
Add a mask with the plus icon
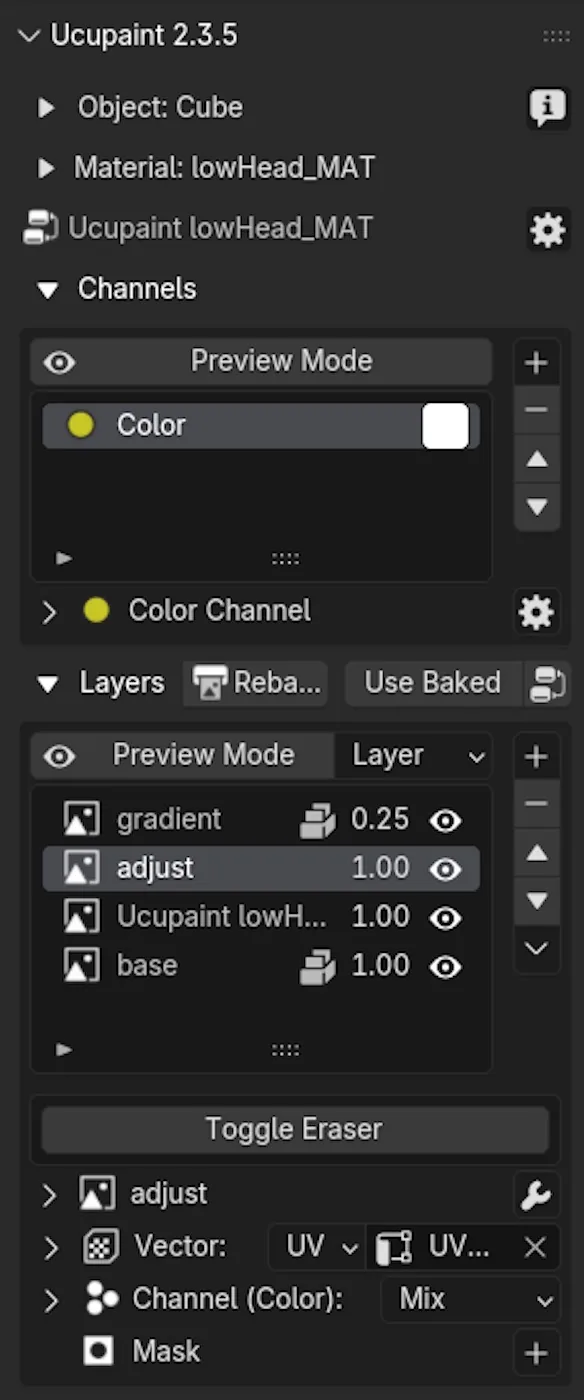537,1354
